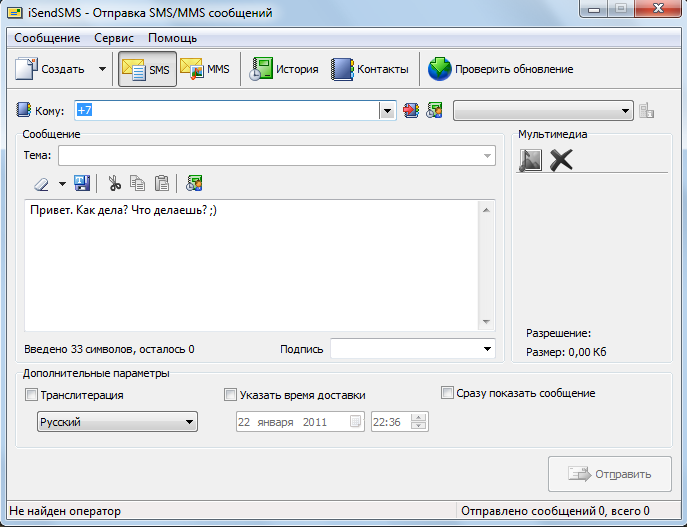Viewport: 687px width, 527px height.
Task: Expand the Подпись signature dropdown
Action: [487, 349]
